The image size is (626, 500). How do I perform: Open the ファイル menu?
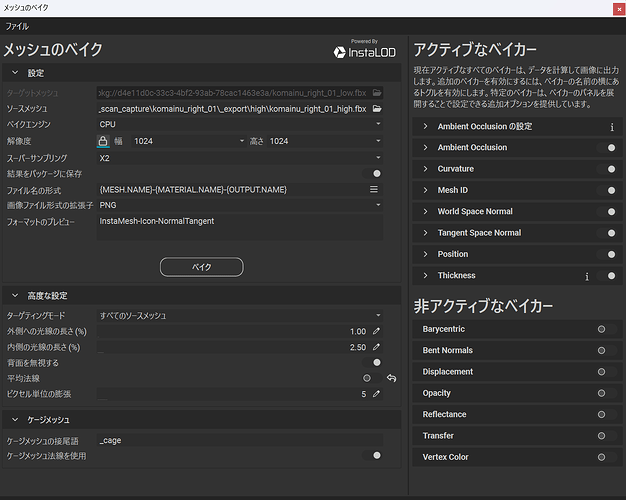17,25
